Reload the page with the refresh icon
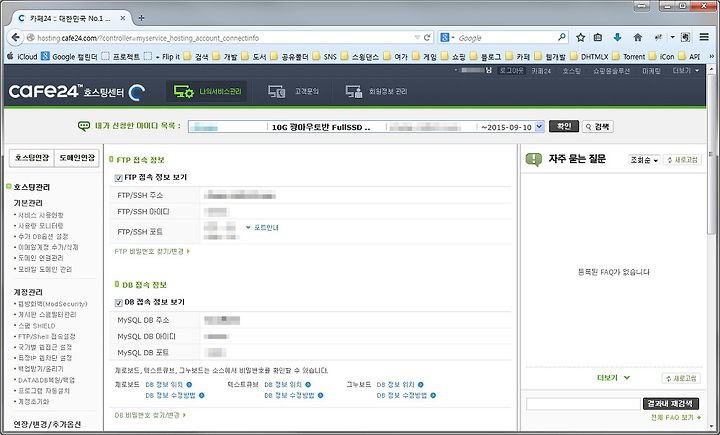 pyautogui.click(x=427, y=37)
